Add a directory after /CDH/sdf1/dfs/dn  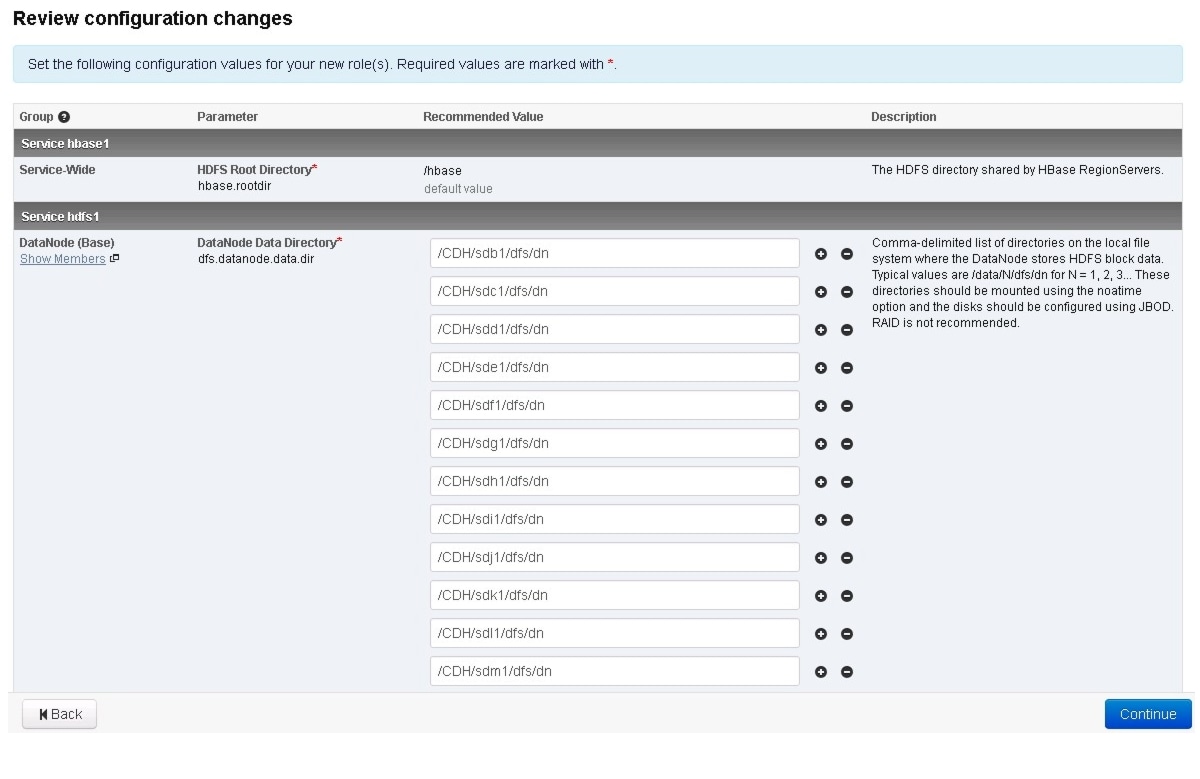point(821,406)
